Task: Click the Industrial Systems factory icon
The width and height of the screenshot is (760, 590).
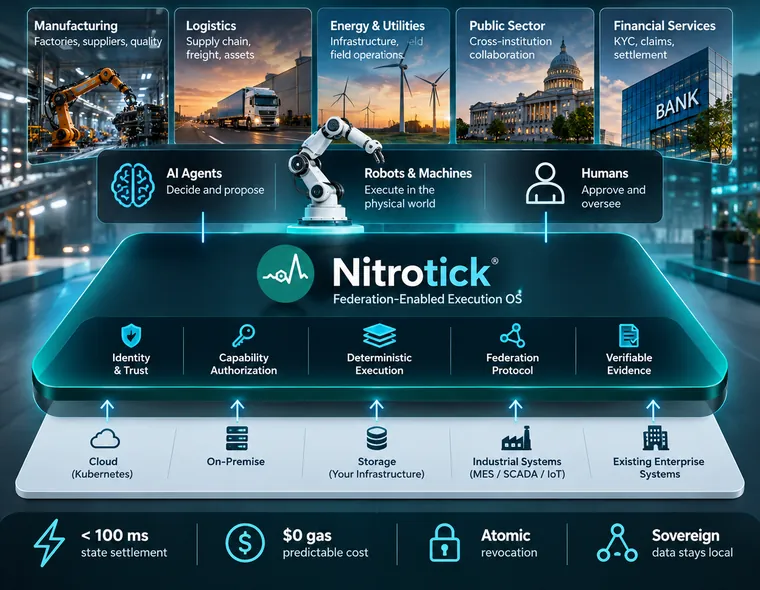Action: (516, 438)
